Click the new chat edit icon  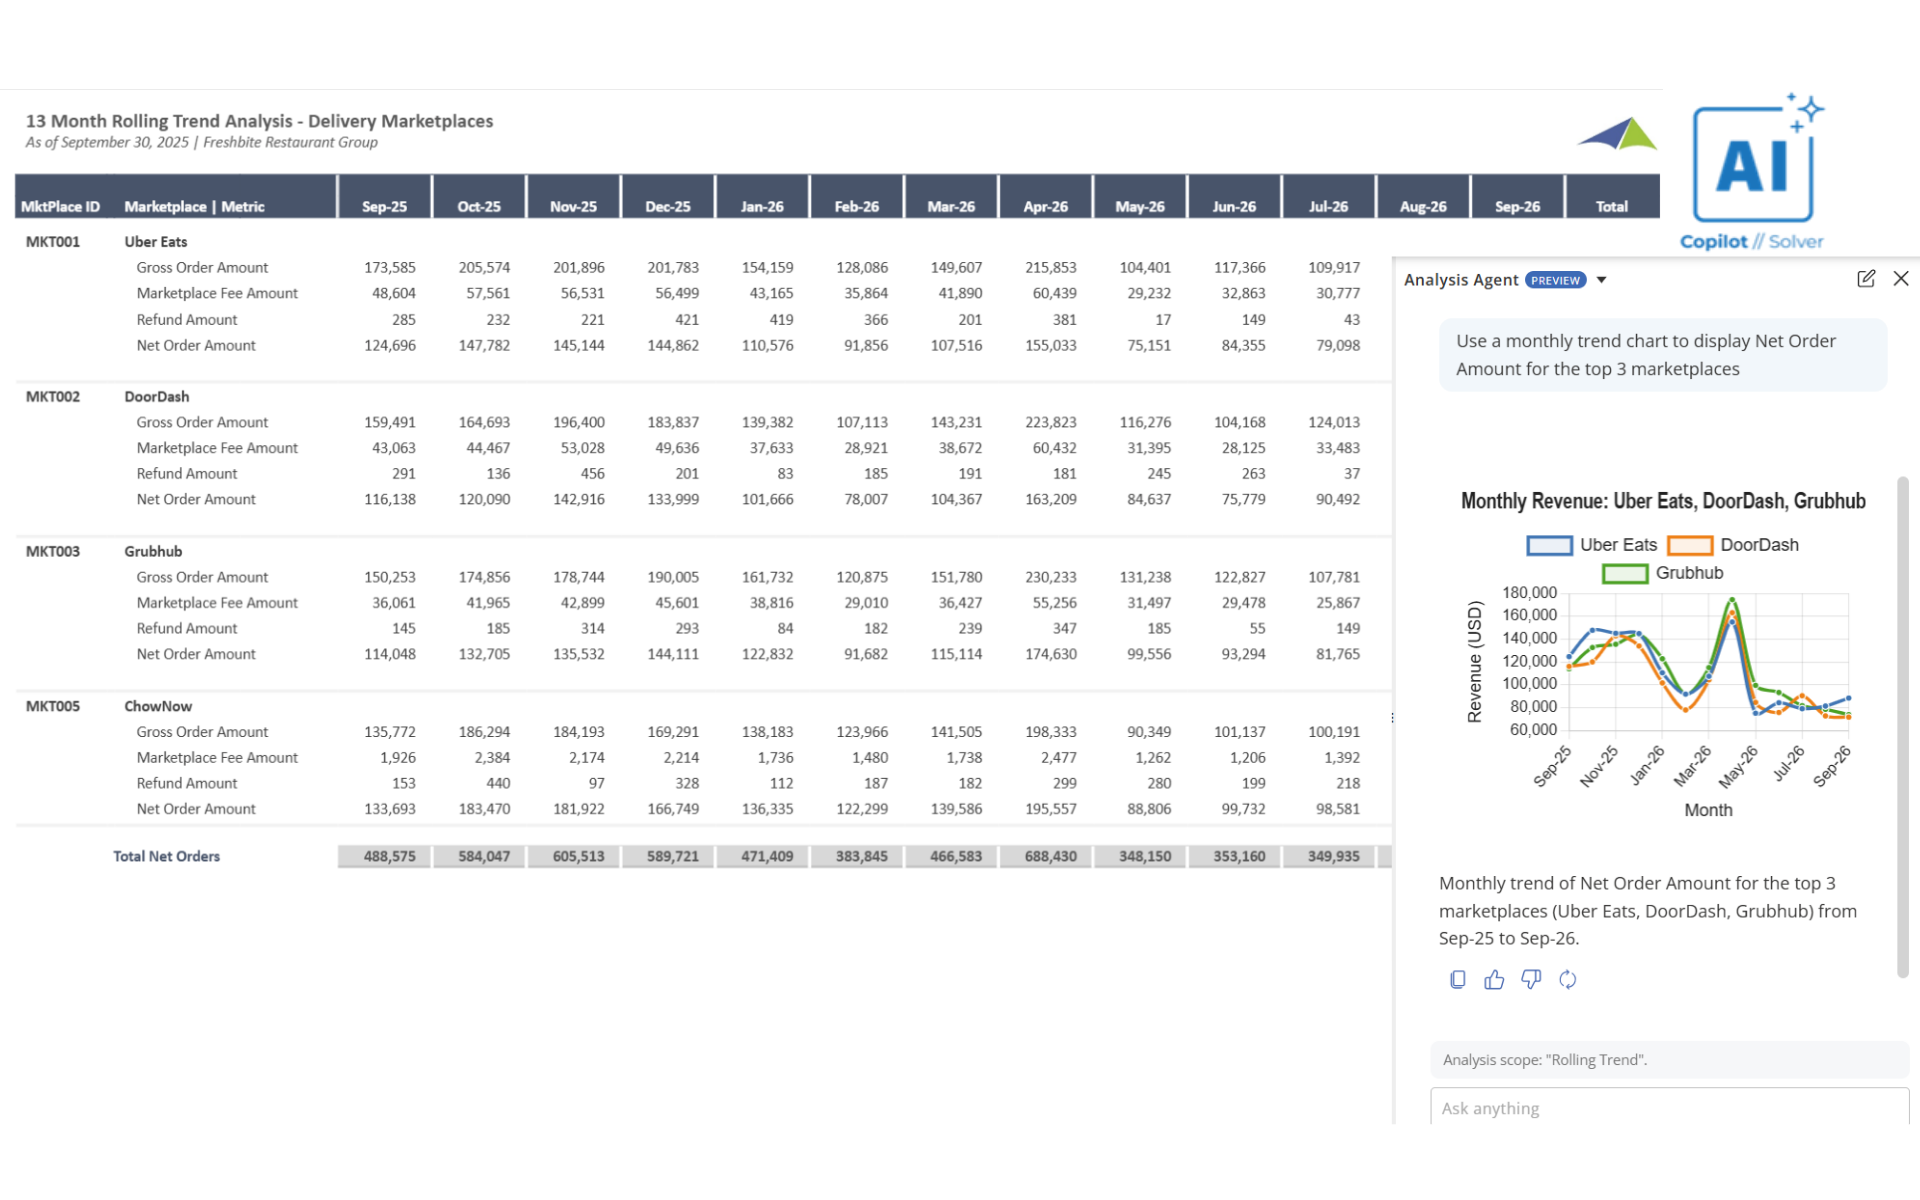point(1865,279)
